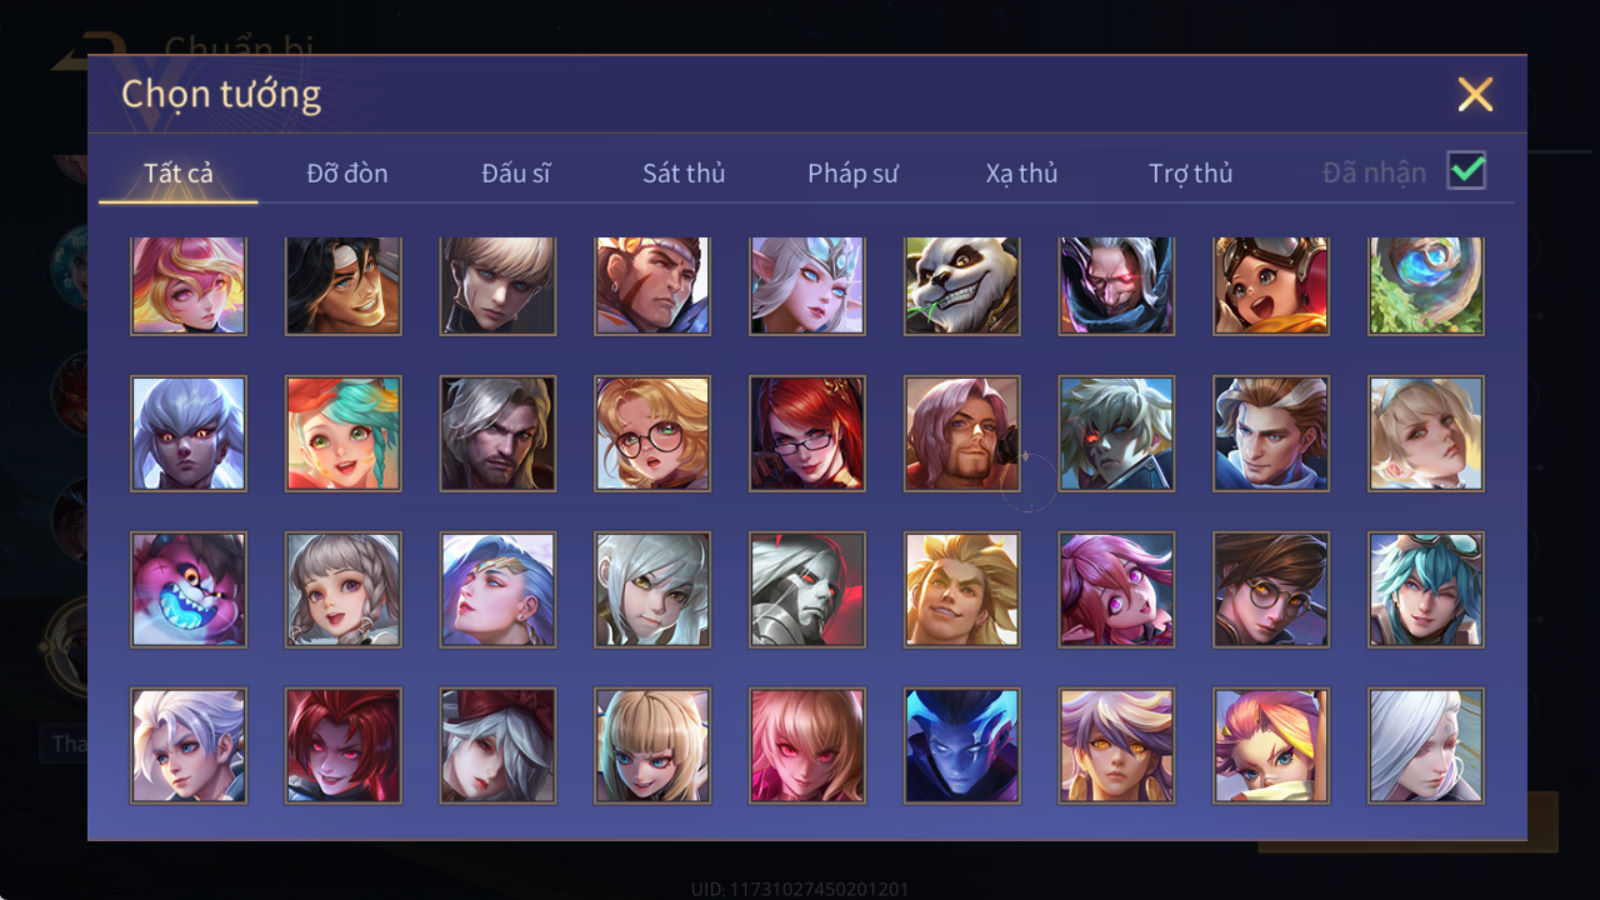The image size is (1600, 900).
Task: Show the Pháp sư hero category
Action: 852,173
